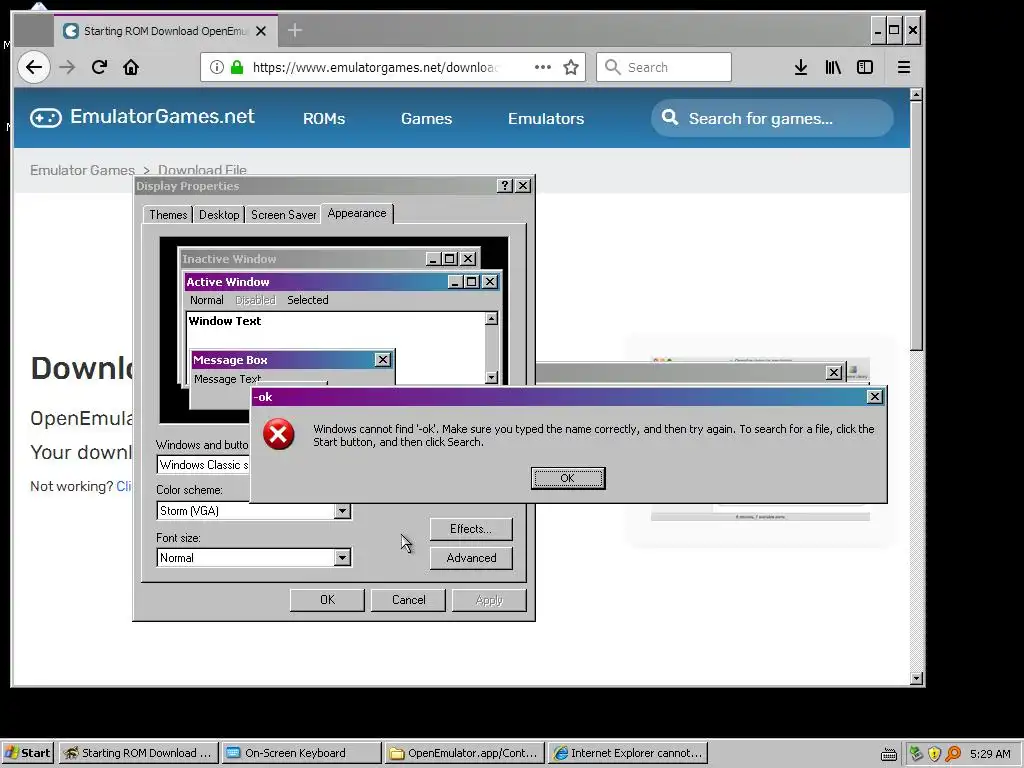Image resolution: width=1024 pixels, height=768 pixels.
Task: Open Firefox library icon
Action: [833, 67]
